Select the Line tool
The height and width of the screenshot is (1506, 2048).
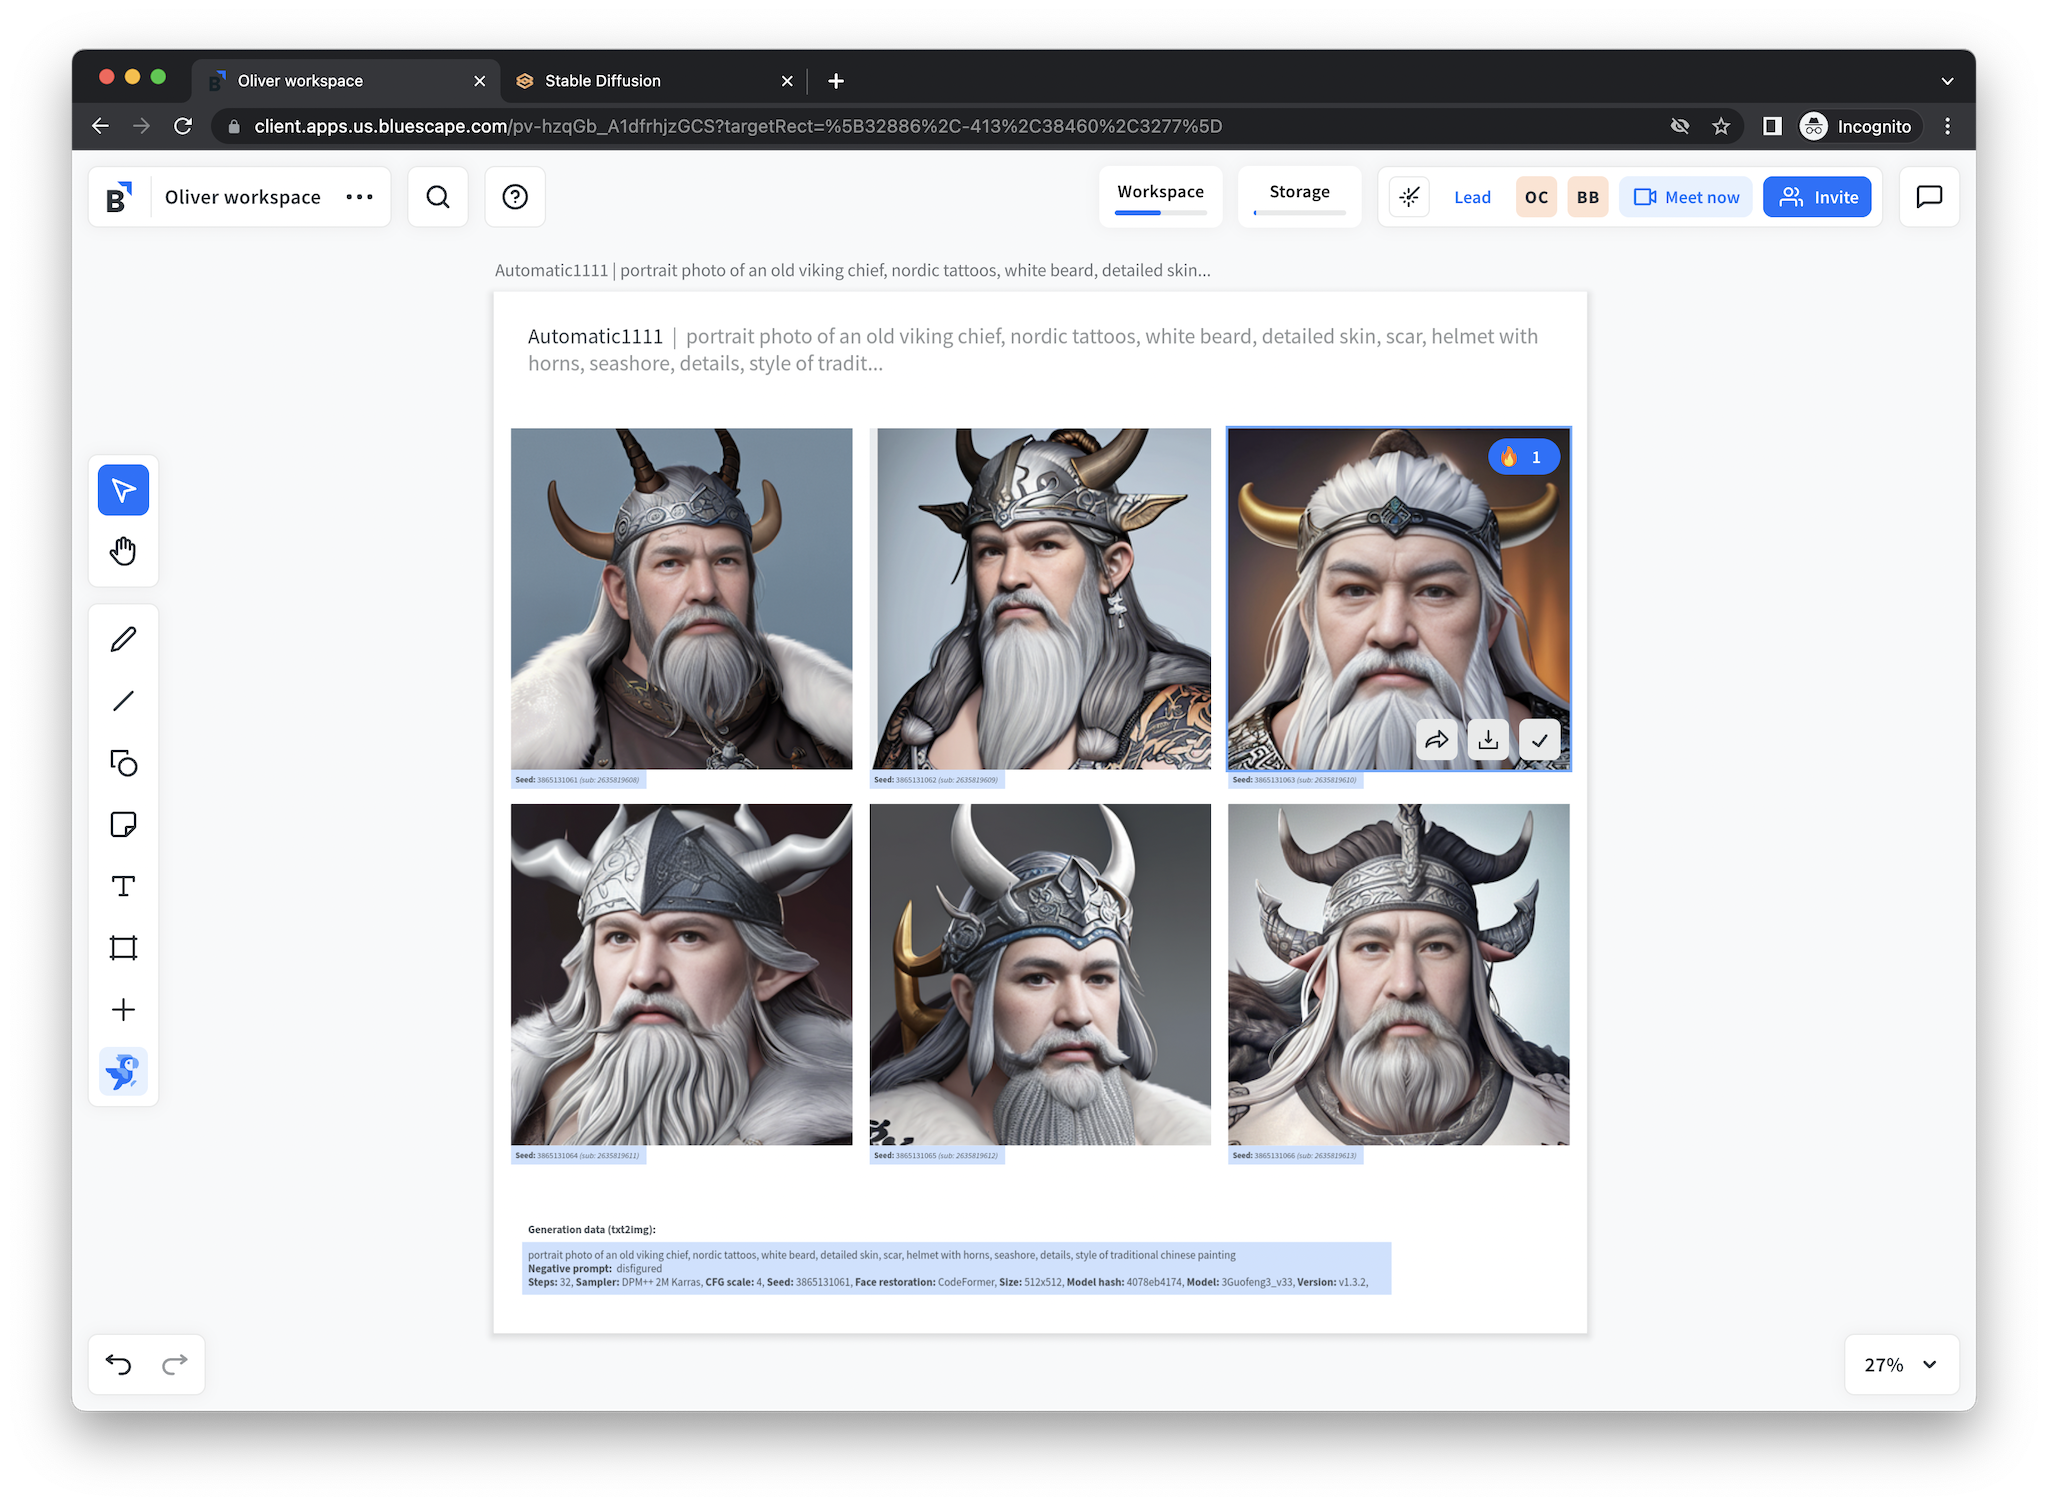(123, 701)
